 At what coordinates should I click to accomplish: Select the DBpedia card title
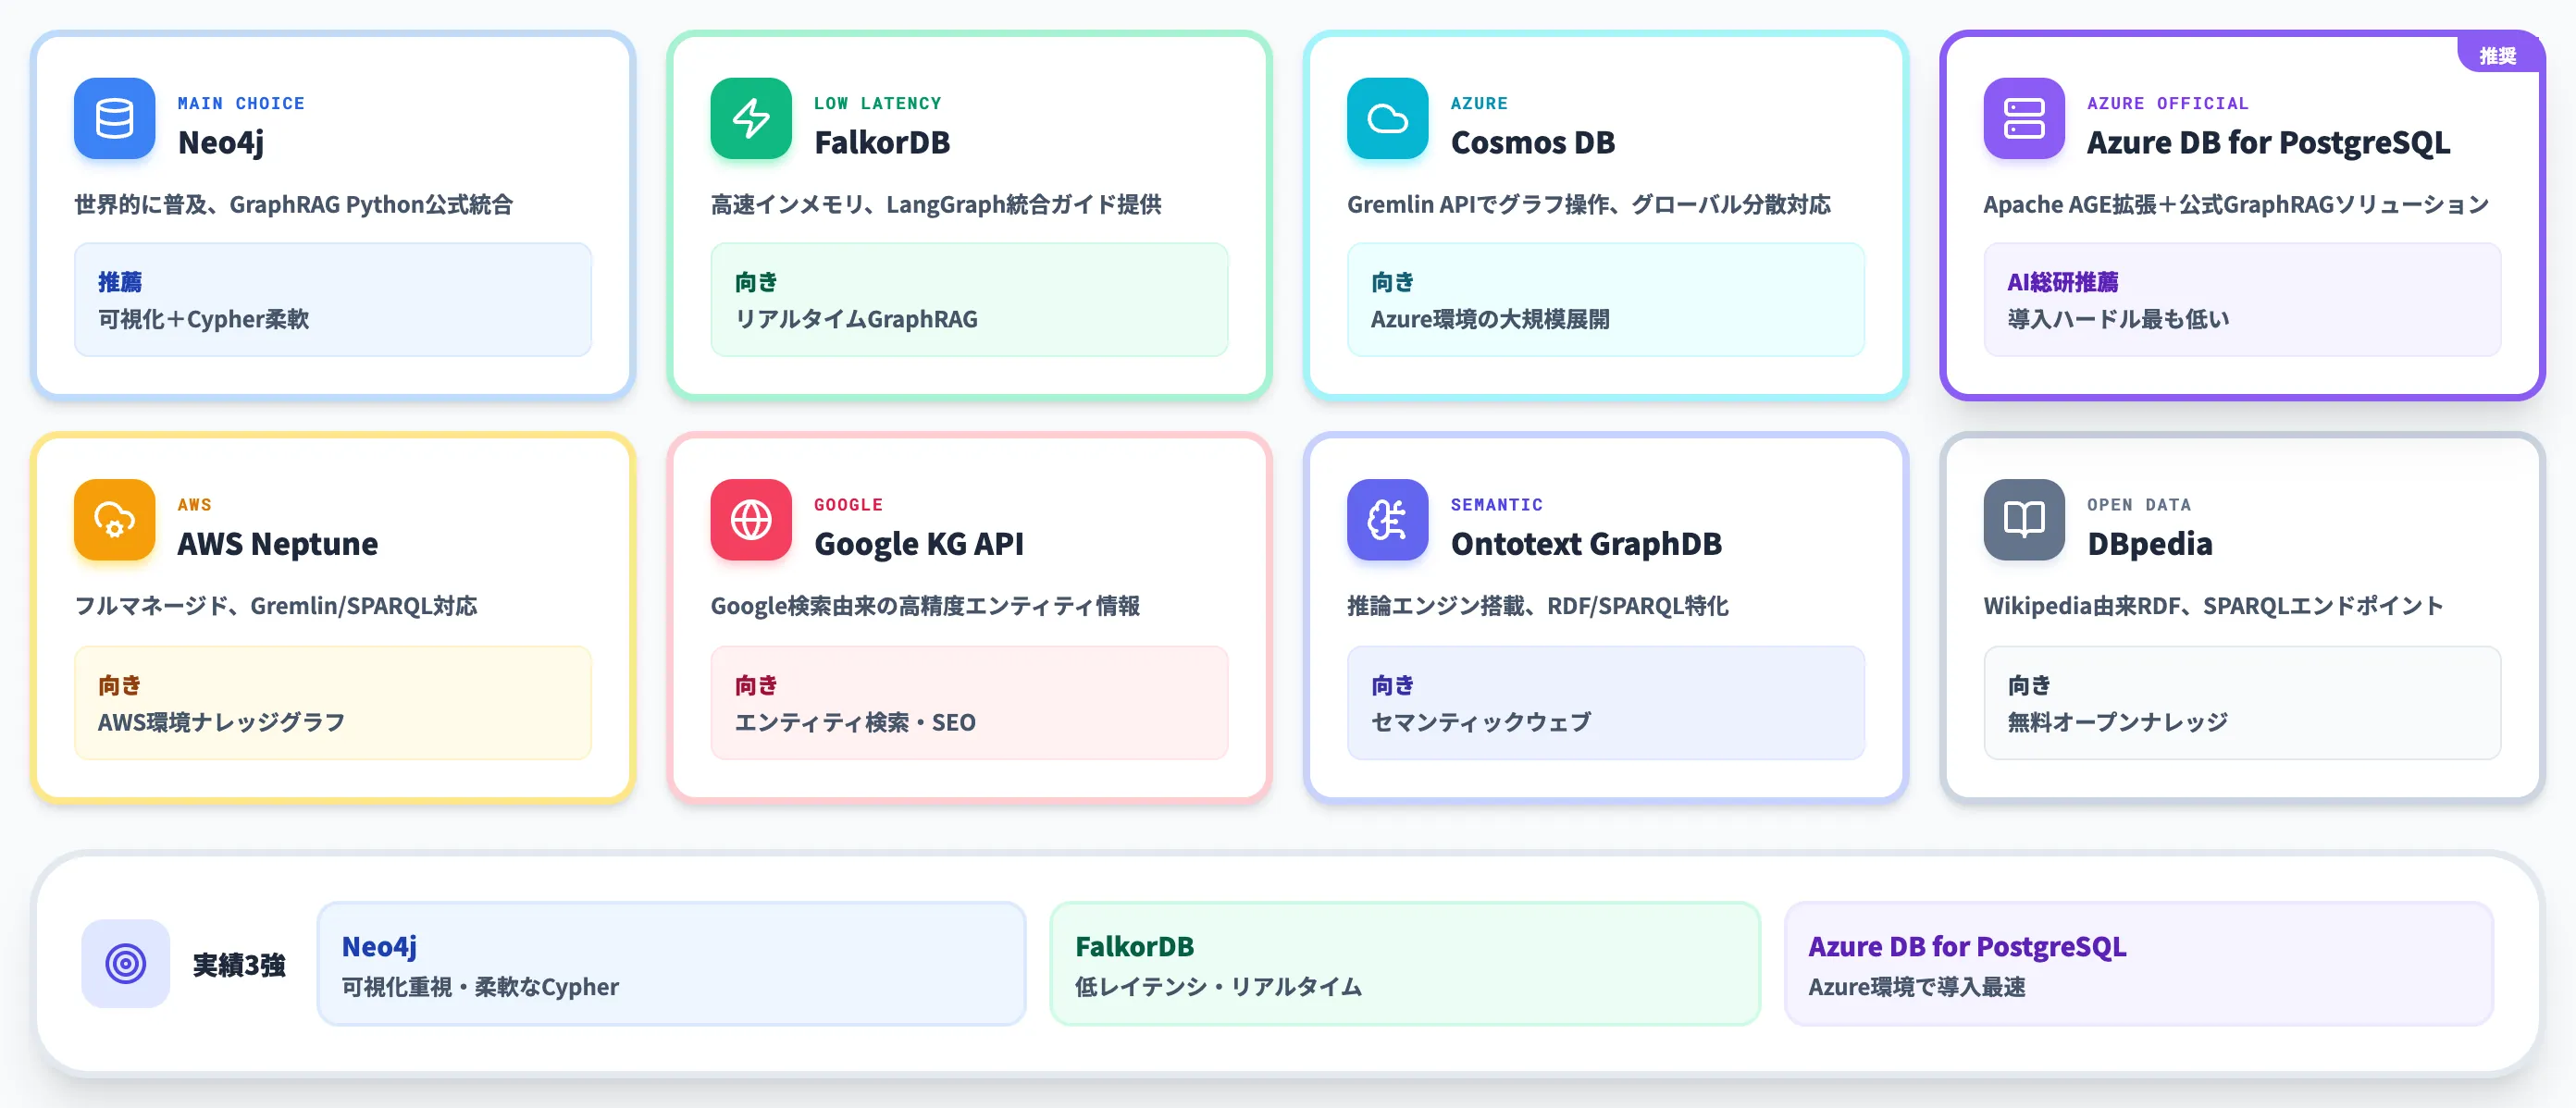pyautogui.click(x=2150, y=544)
